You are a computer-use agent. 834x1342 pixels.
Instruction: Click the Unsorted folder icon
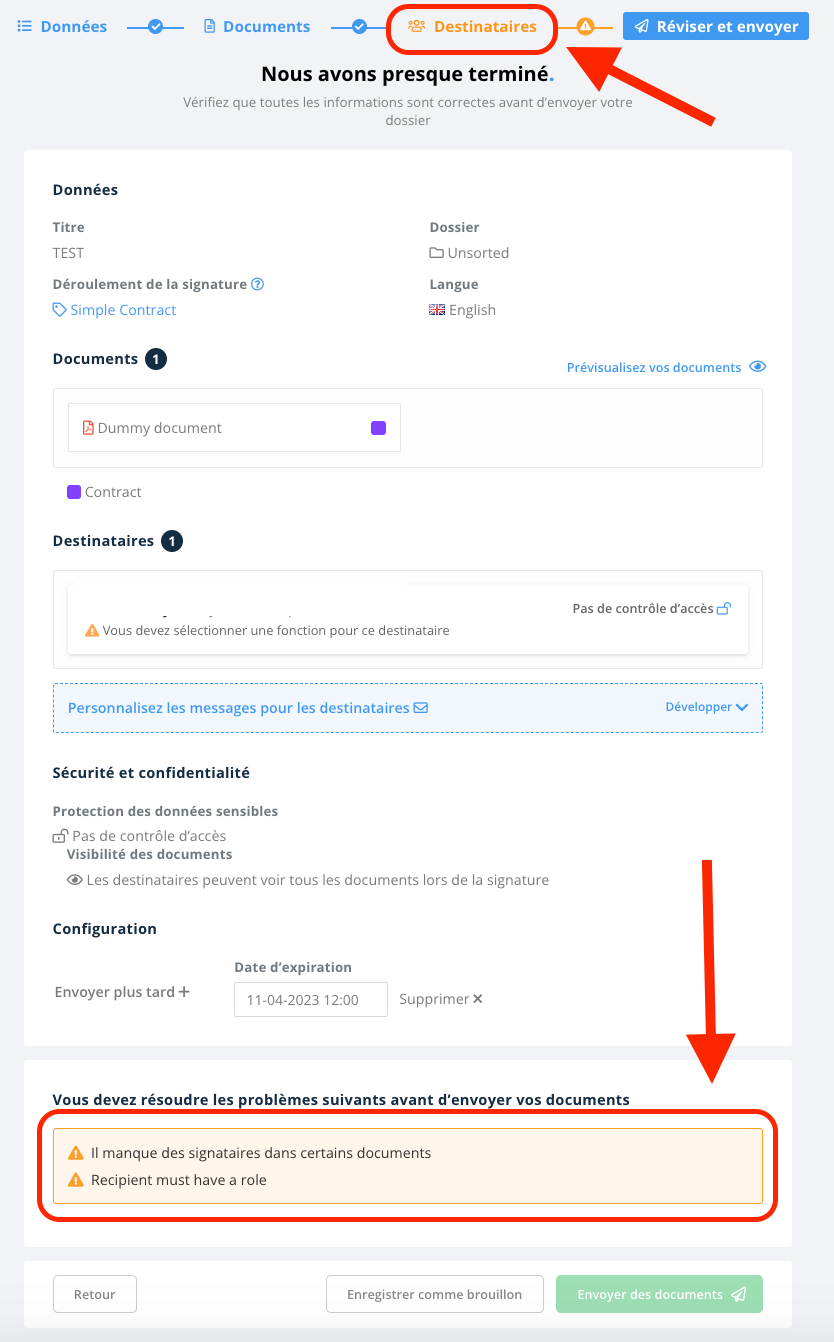[x=437, y=253]
